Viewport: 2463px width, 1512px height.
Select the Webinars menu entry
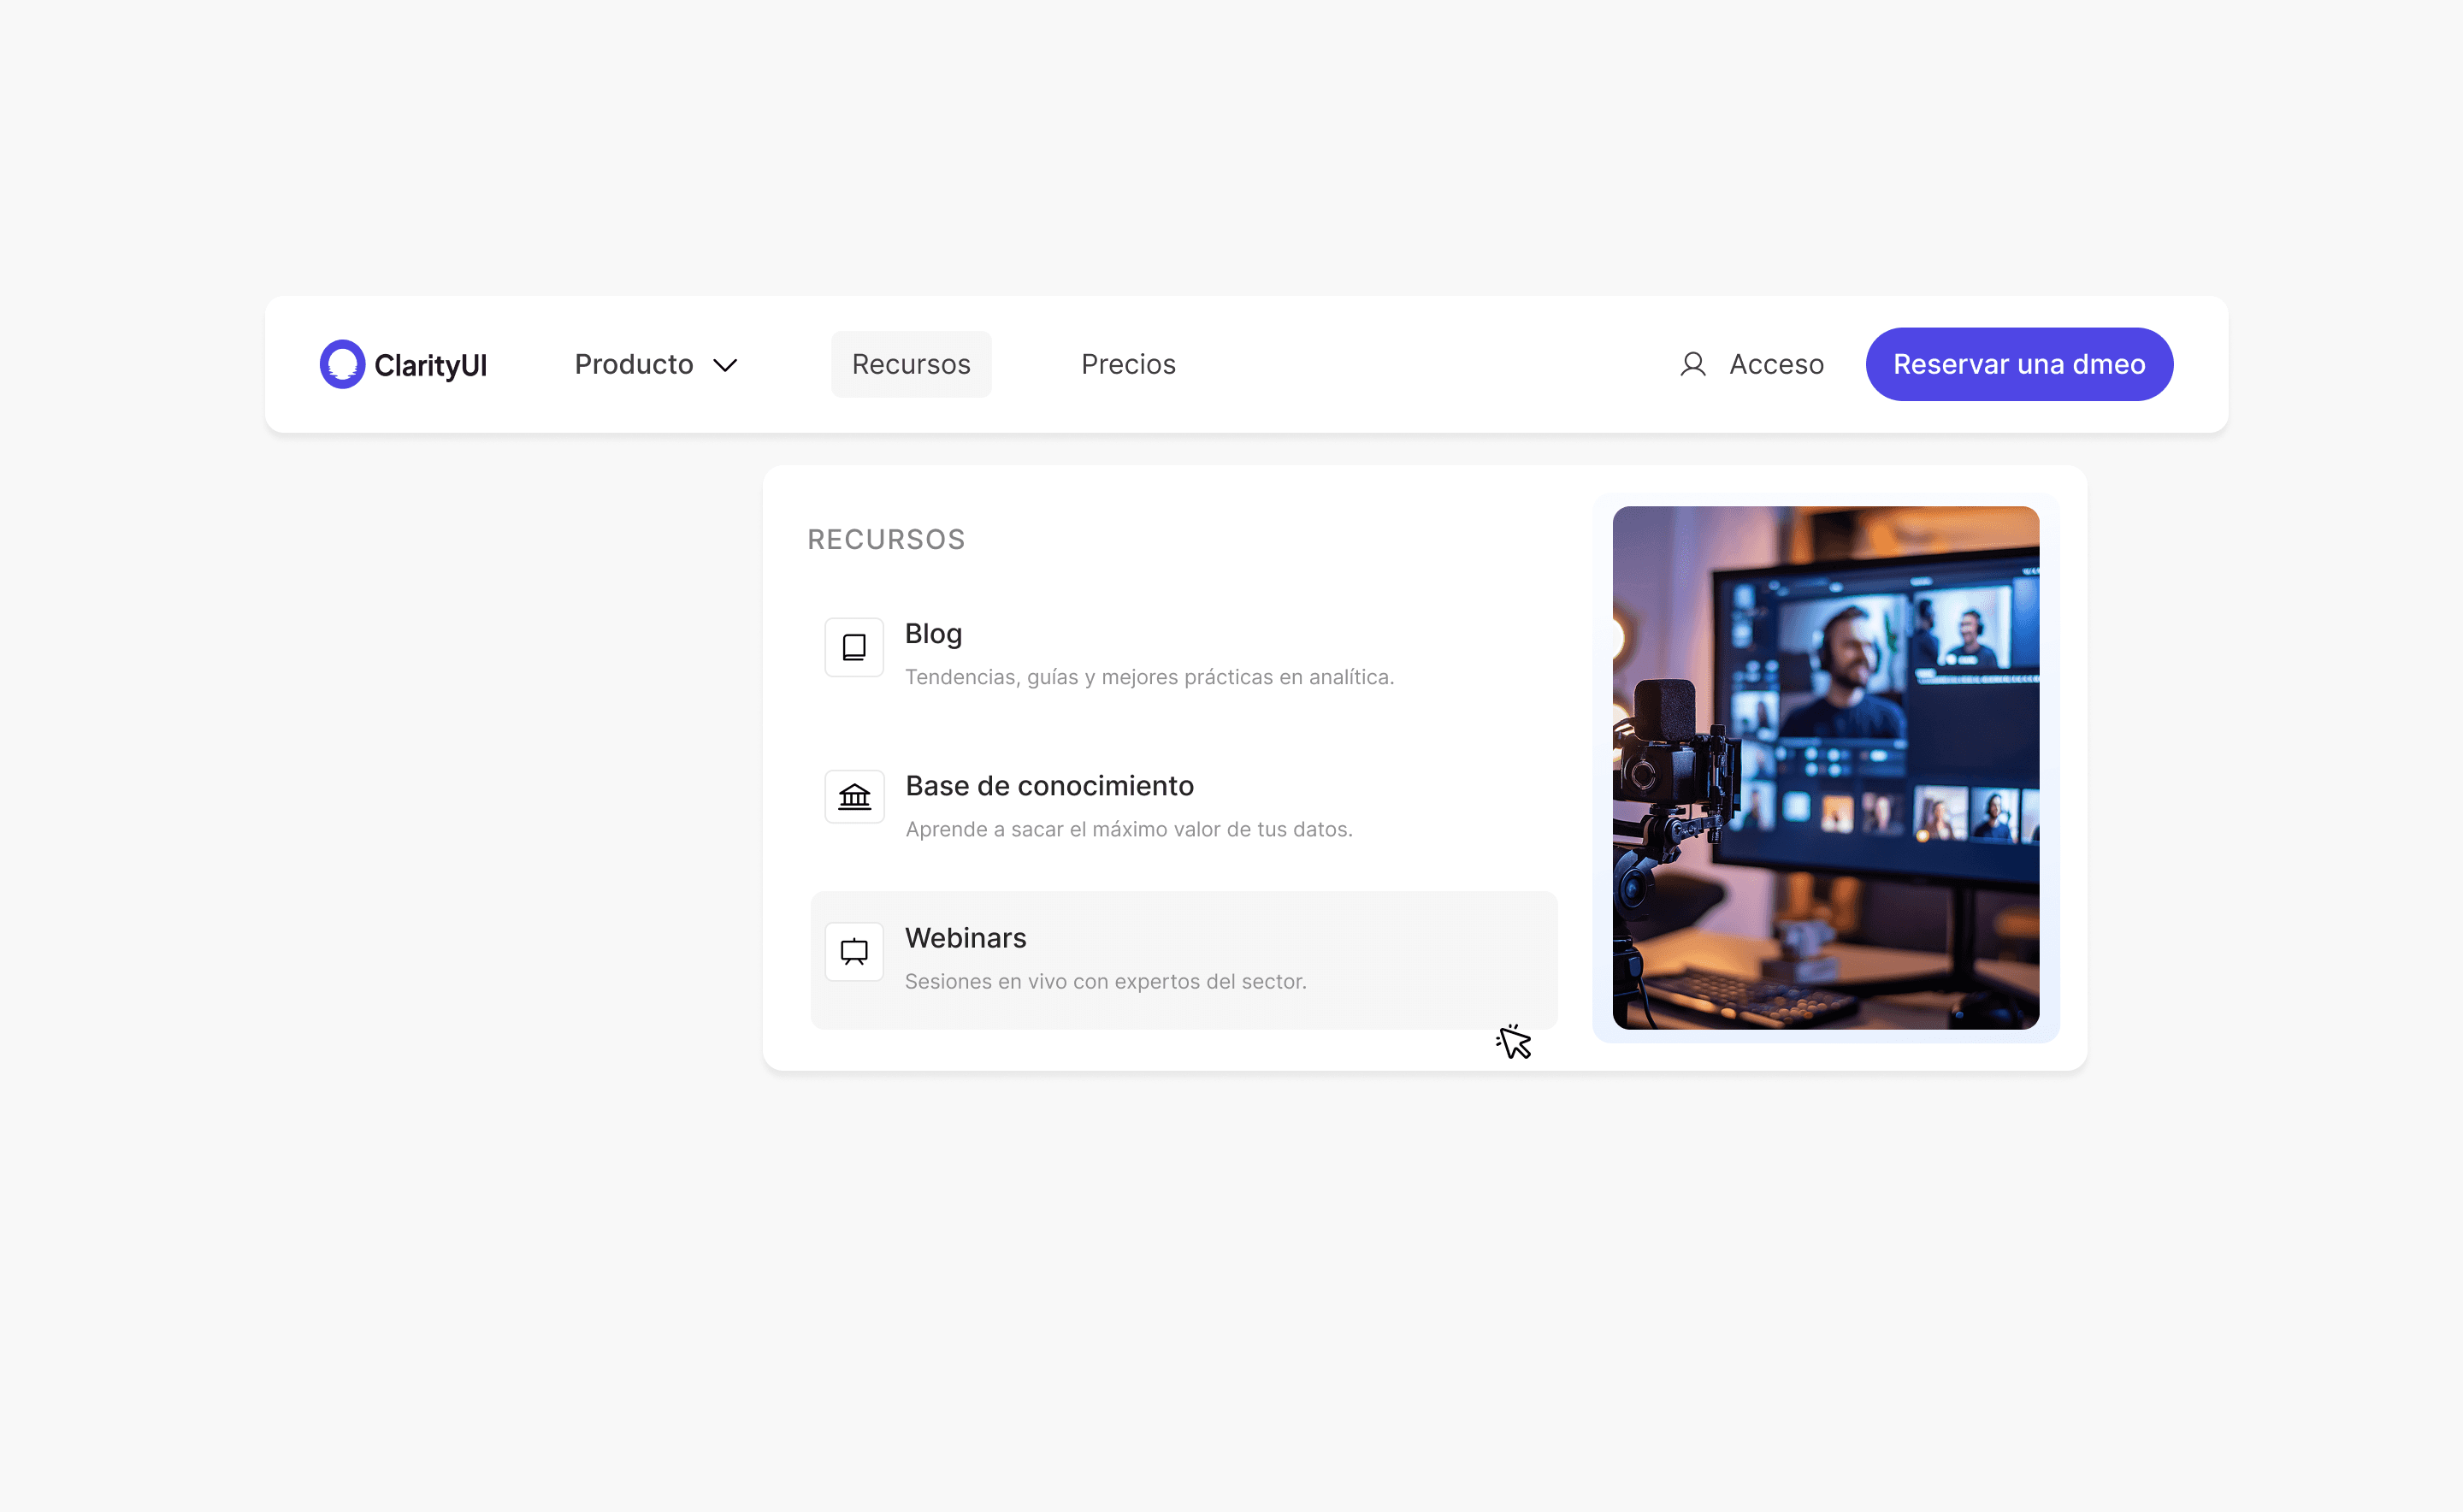(966, 938)
